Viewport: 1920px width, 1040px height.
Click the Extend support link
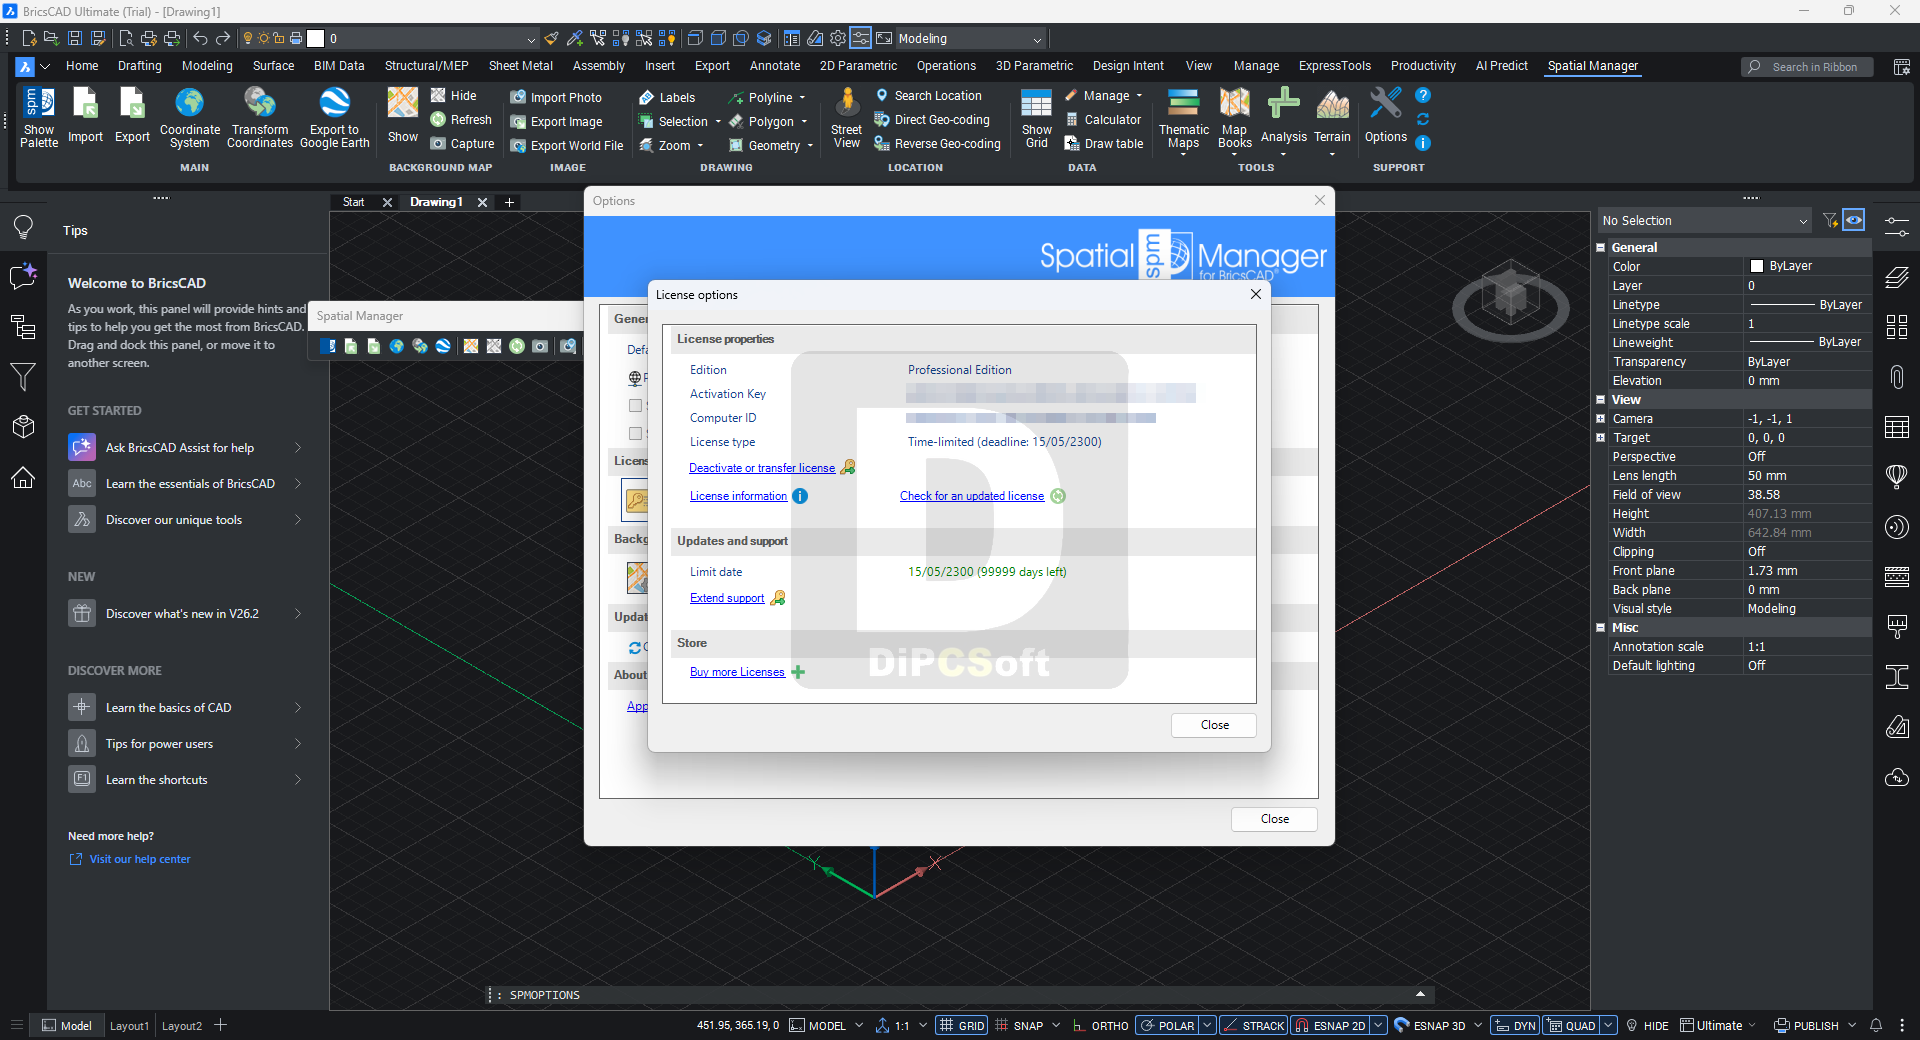point(727,598)
